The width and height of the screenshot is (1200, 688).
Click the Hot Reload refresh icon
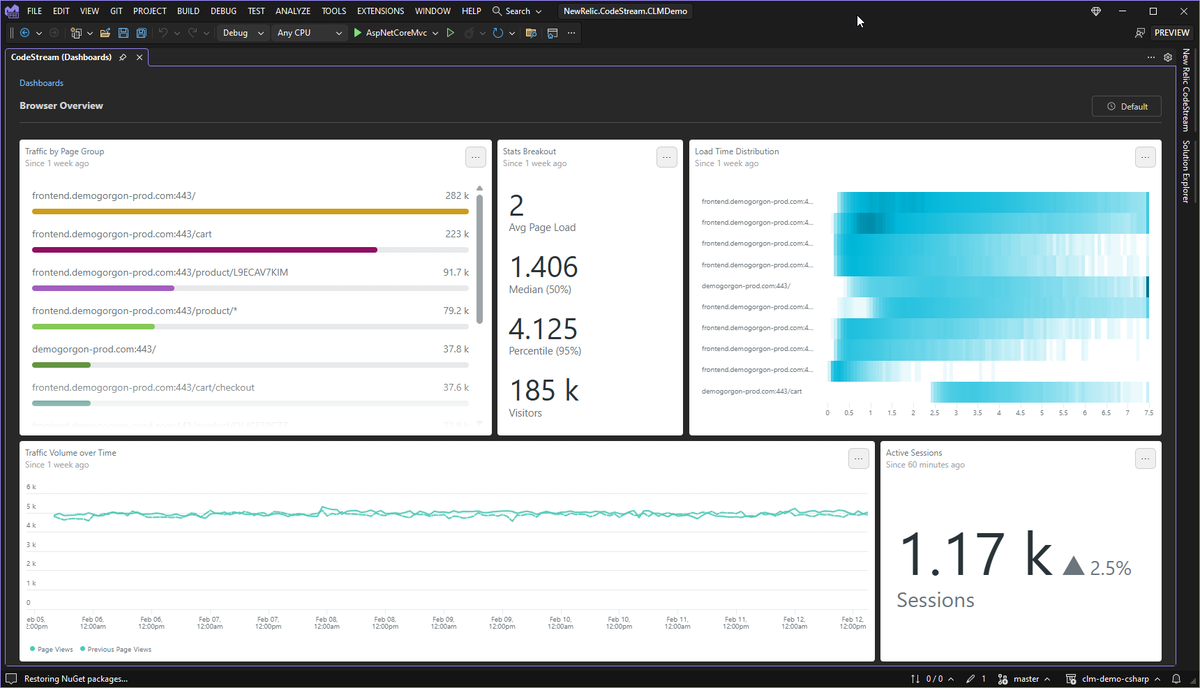[497, 33]
